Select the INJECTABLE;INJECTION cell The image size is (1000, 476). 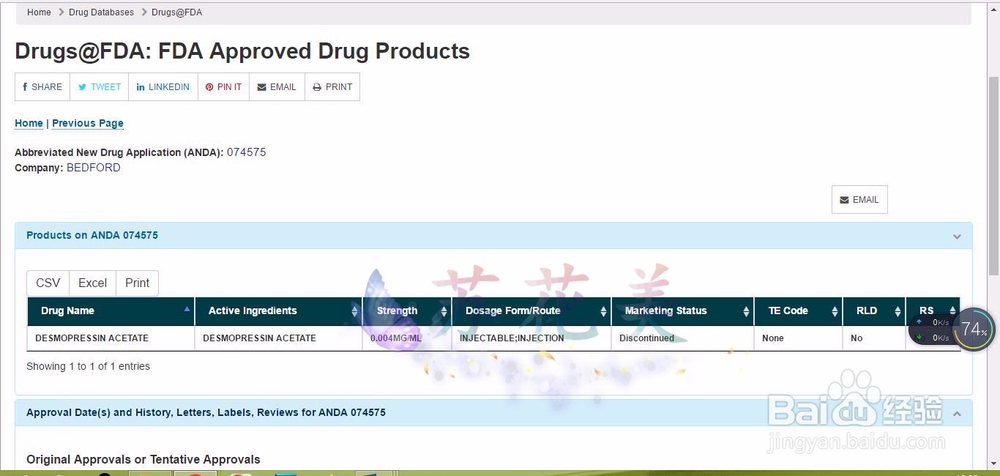[x=531, y=338]
